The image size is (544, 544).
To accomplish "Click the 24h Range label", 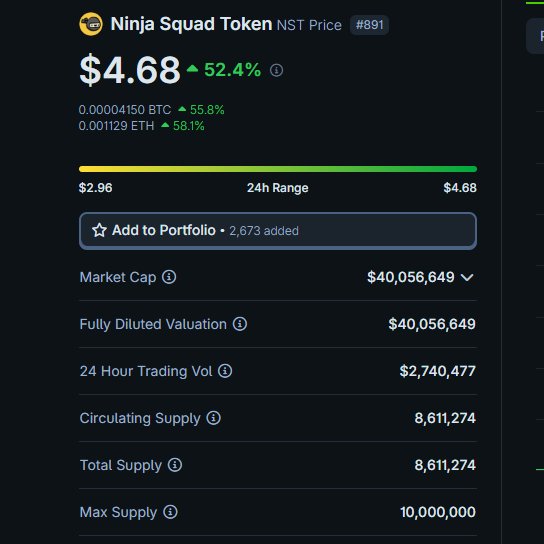I will click(x=278, y=188).
